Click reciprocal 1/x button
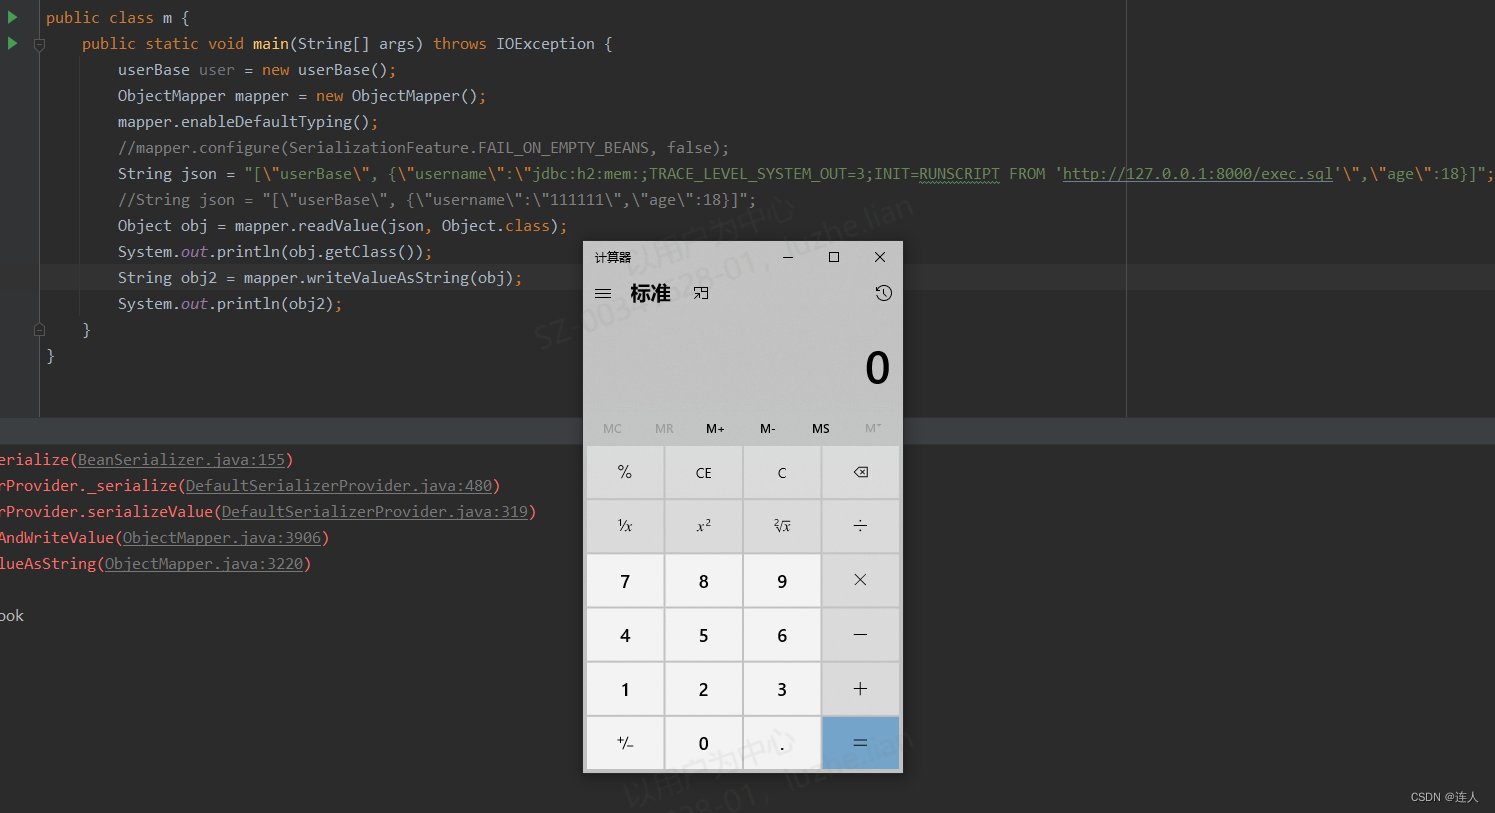The width and height of the screenshot is (1495, 813). point(625,526)
